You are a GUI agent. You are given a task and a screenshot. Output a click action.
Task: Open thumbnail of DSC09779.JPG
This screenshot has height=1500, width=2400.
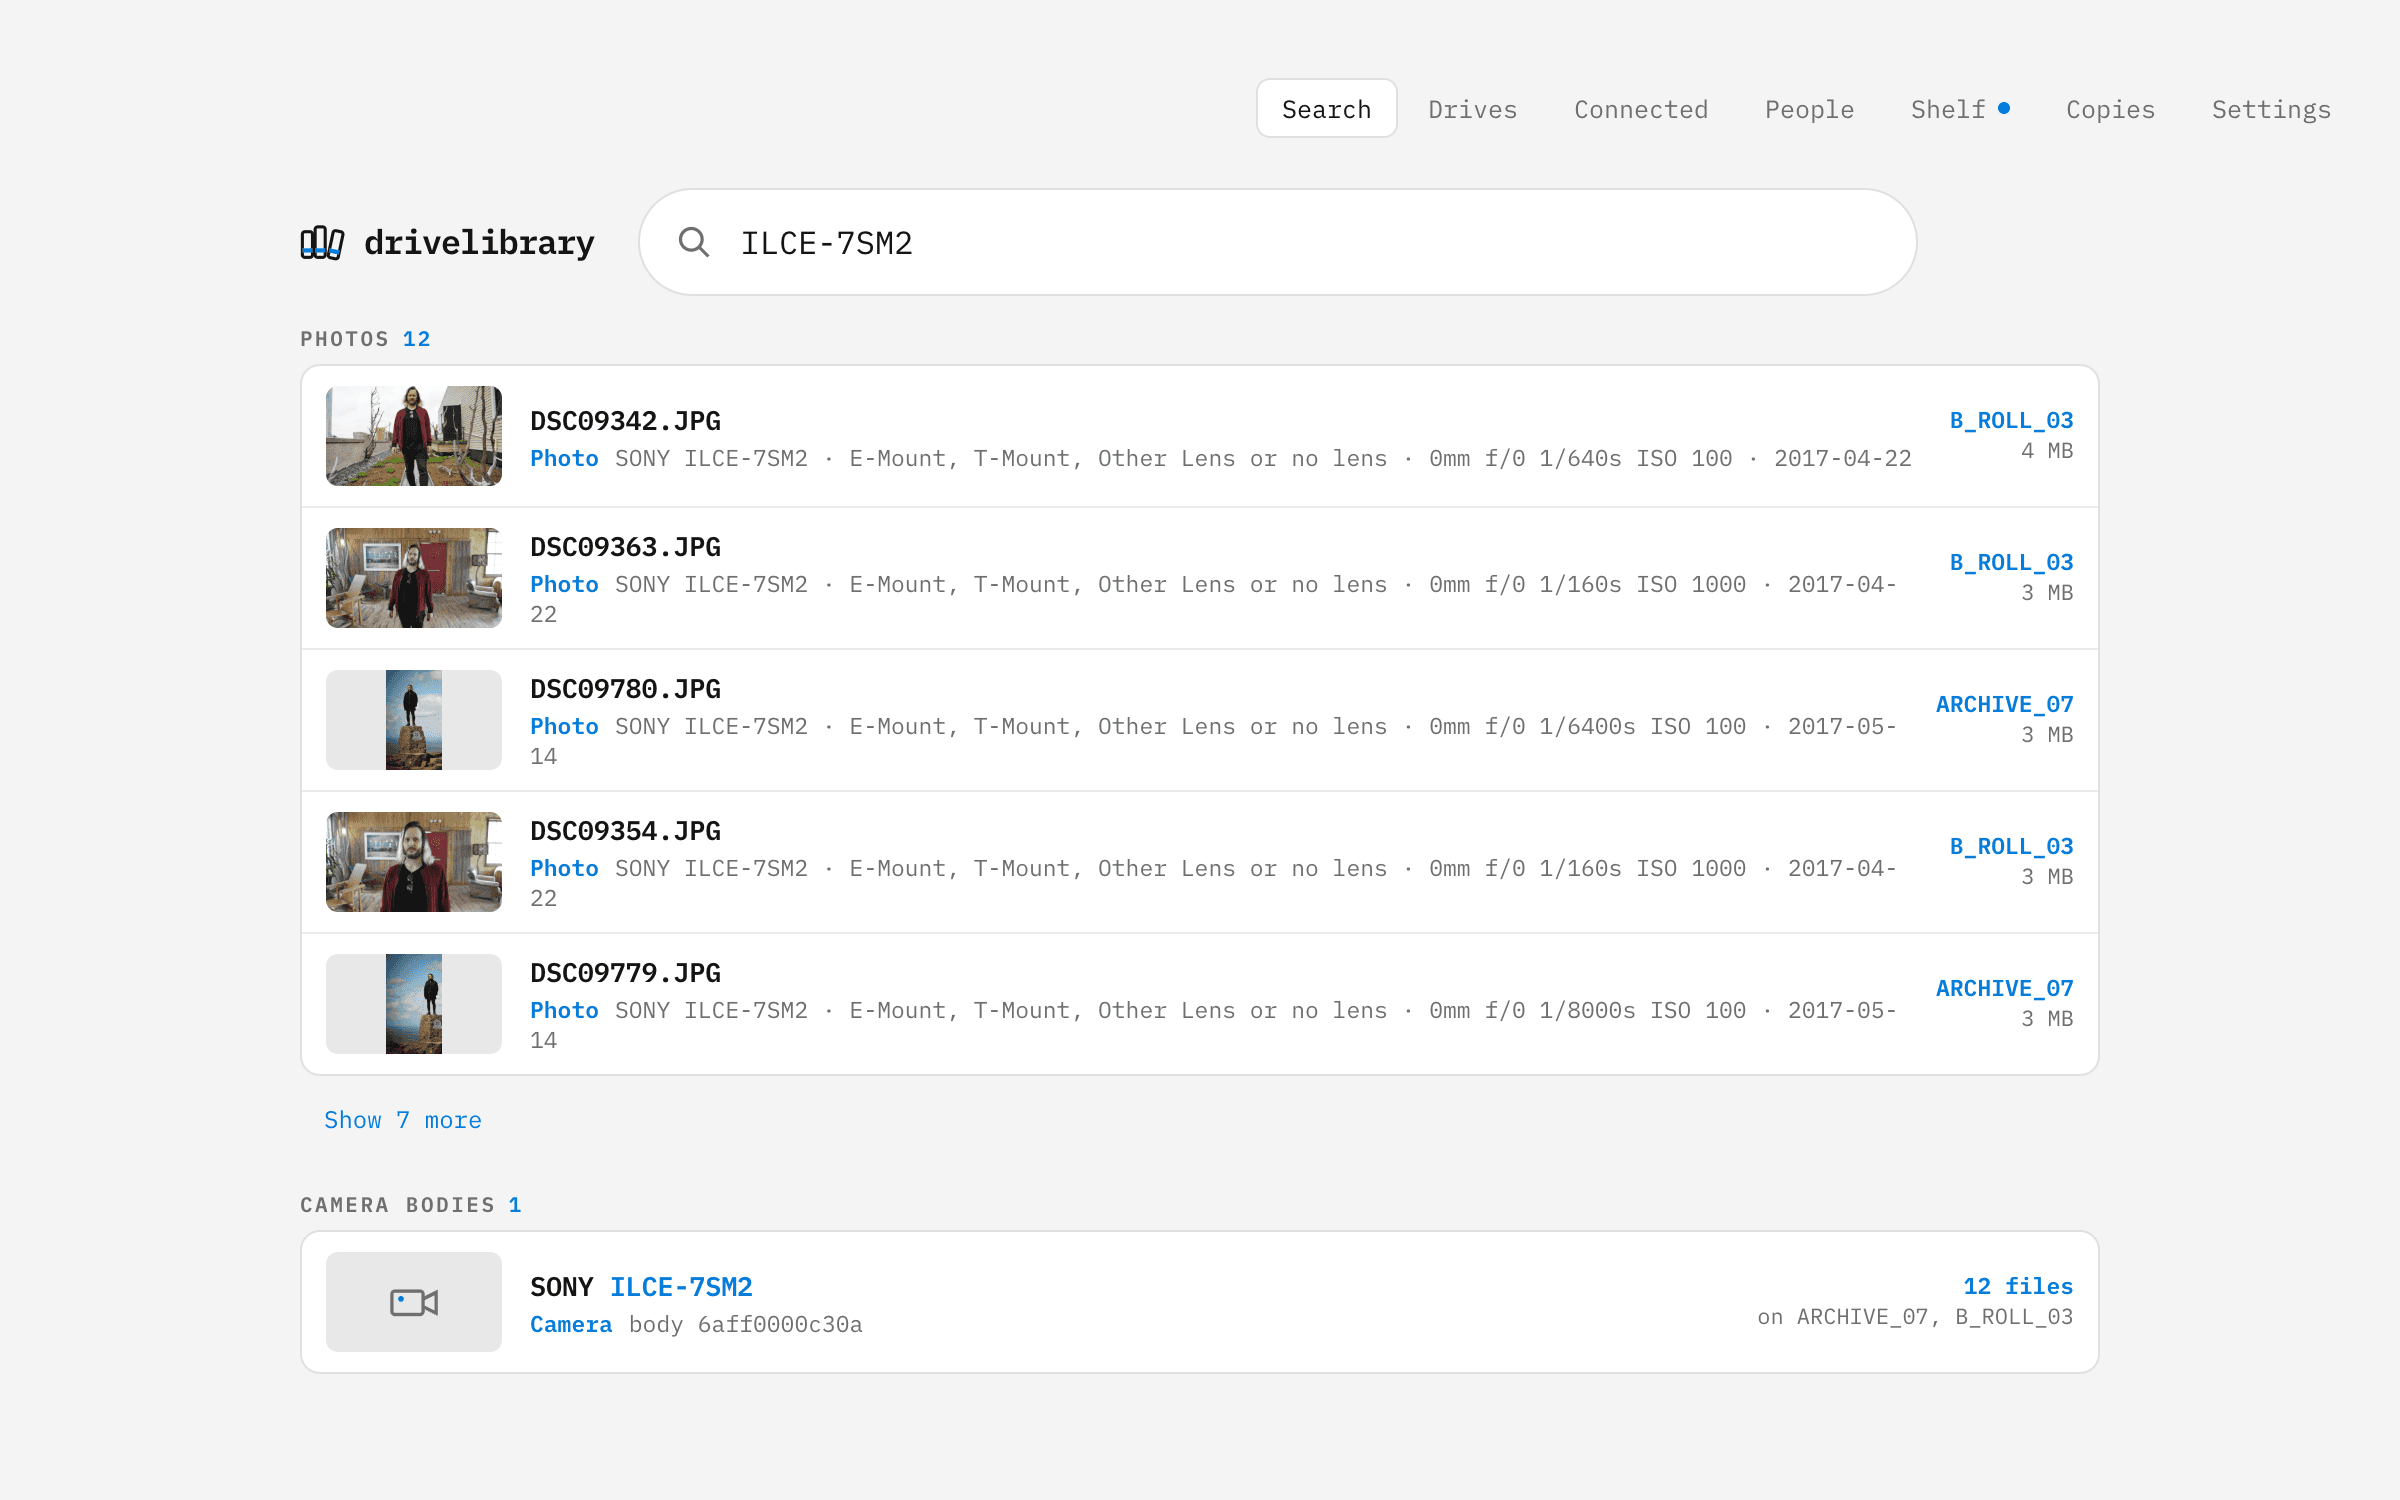pos(414,1004)
